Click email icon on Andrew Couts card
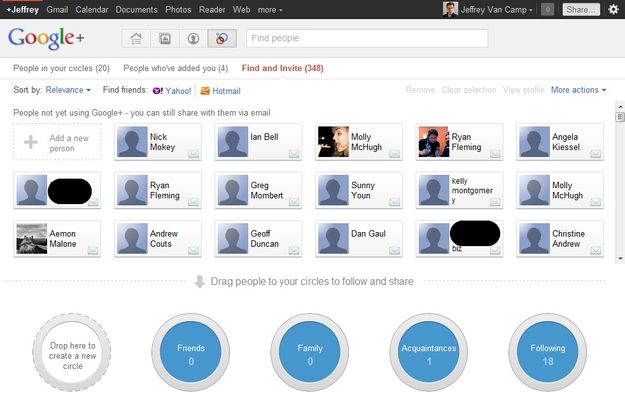This screenshot has height=405, width=625. click(x=193, y=250)
